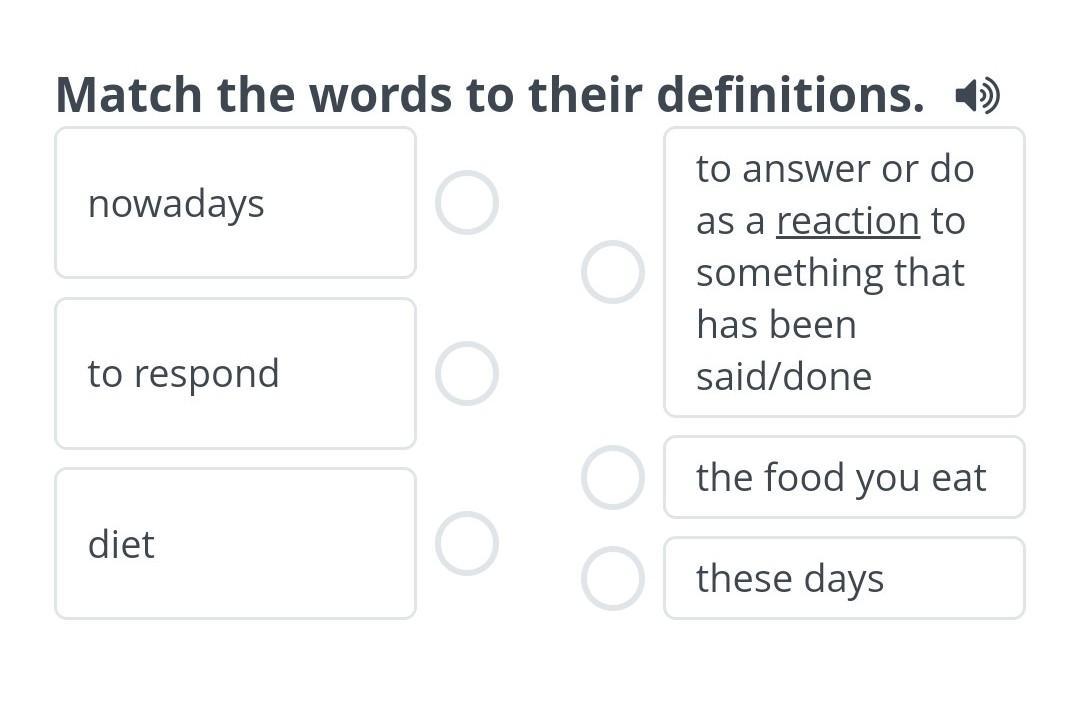1069x717 pixels.
Task: Click the 'these days' text label
Action: coord(789,579)
